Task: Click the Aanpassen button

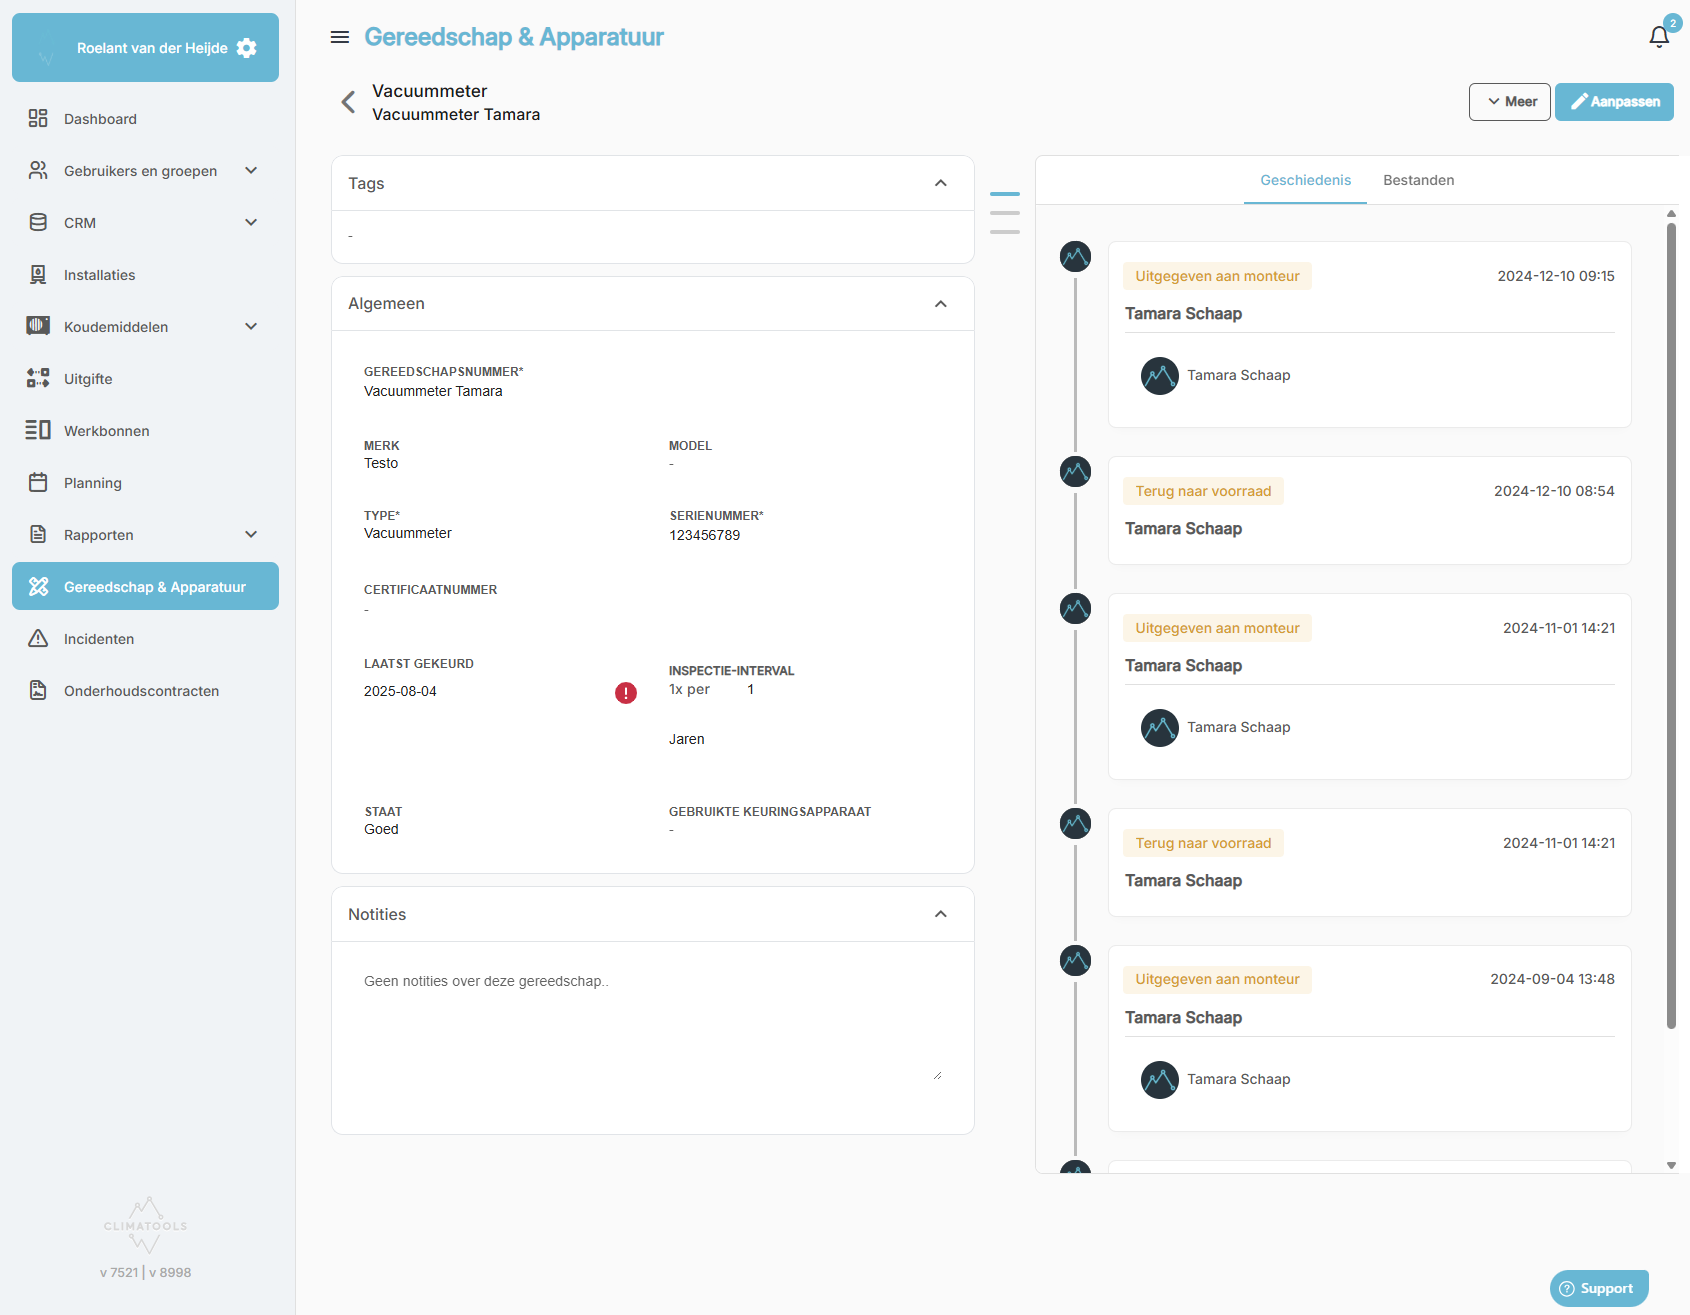Action: pyautogui.click(x=1614, y=102)
